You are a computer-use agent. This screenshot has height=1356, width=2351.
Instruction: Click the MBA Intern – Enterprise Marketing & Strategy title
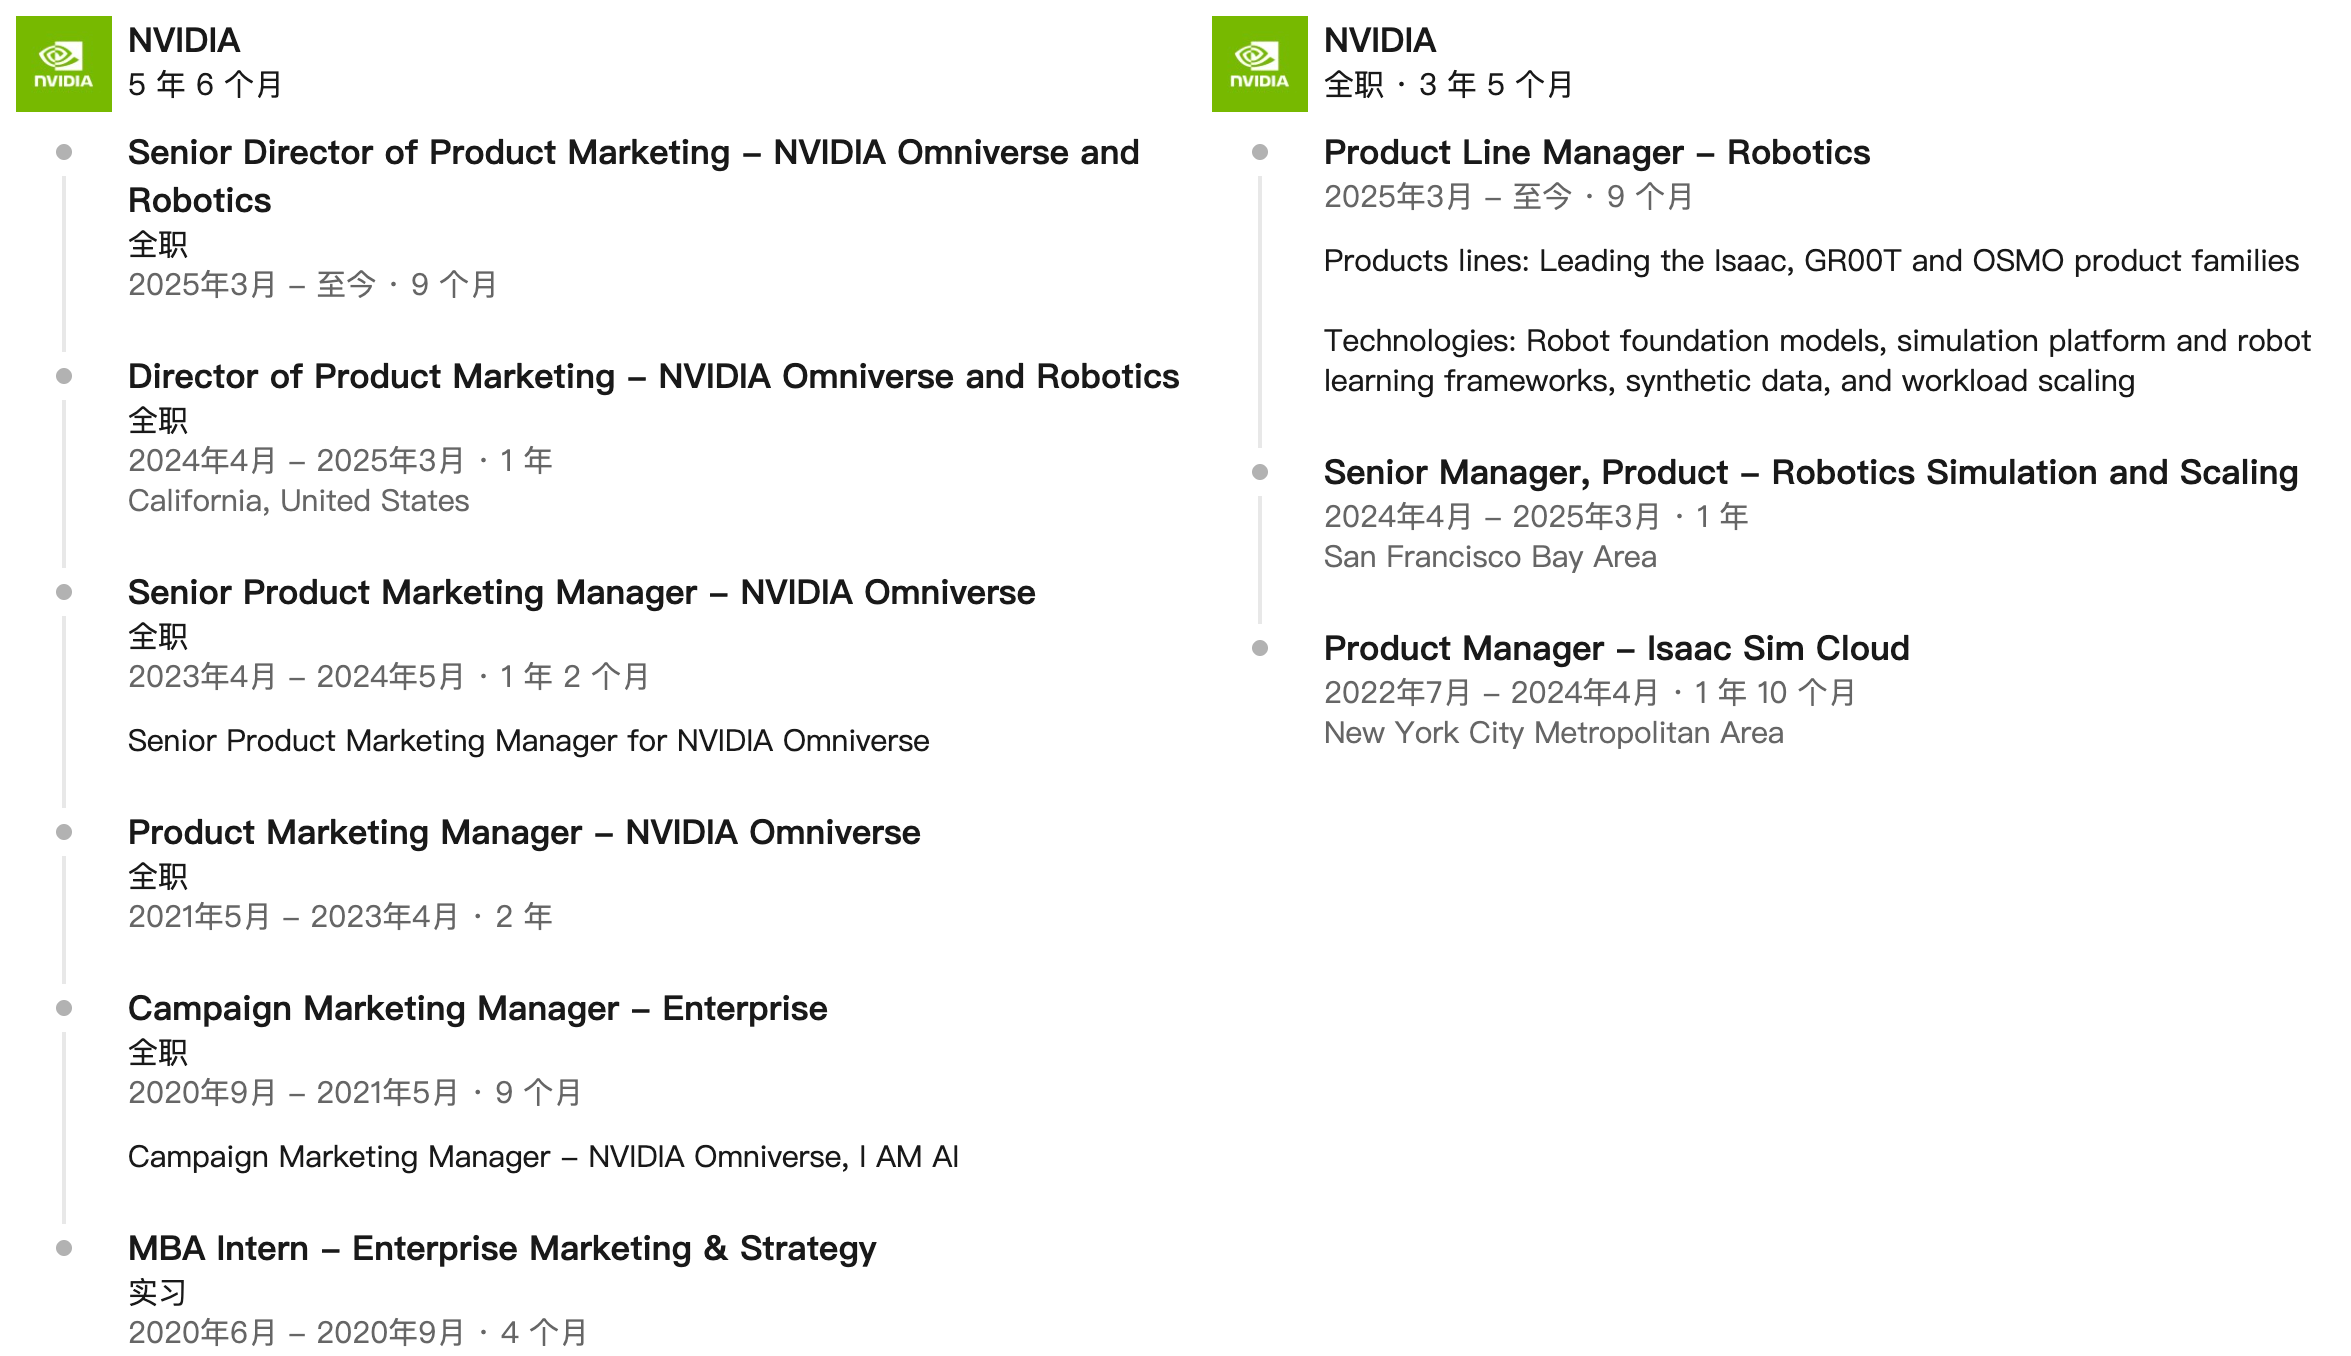coord(501,1249)
